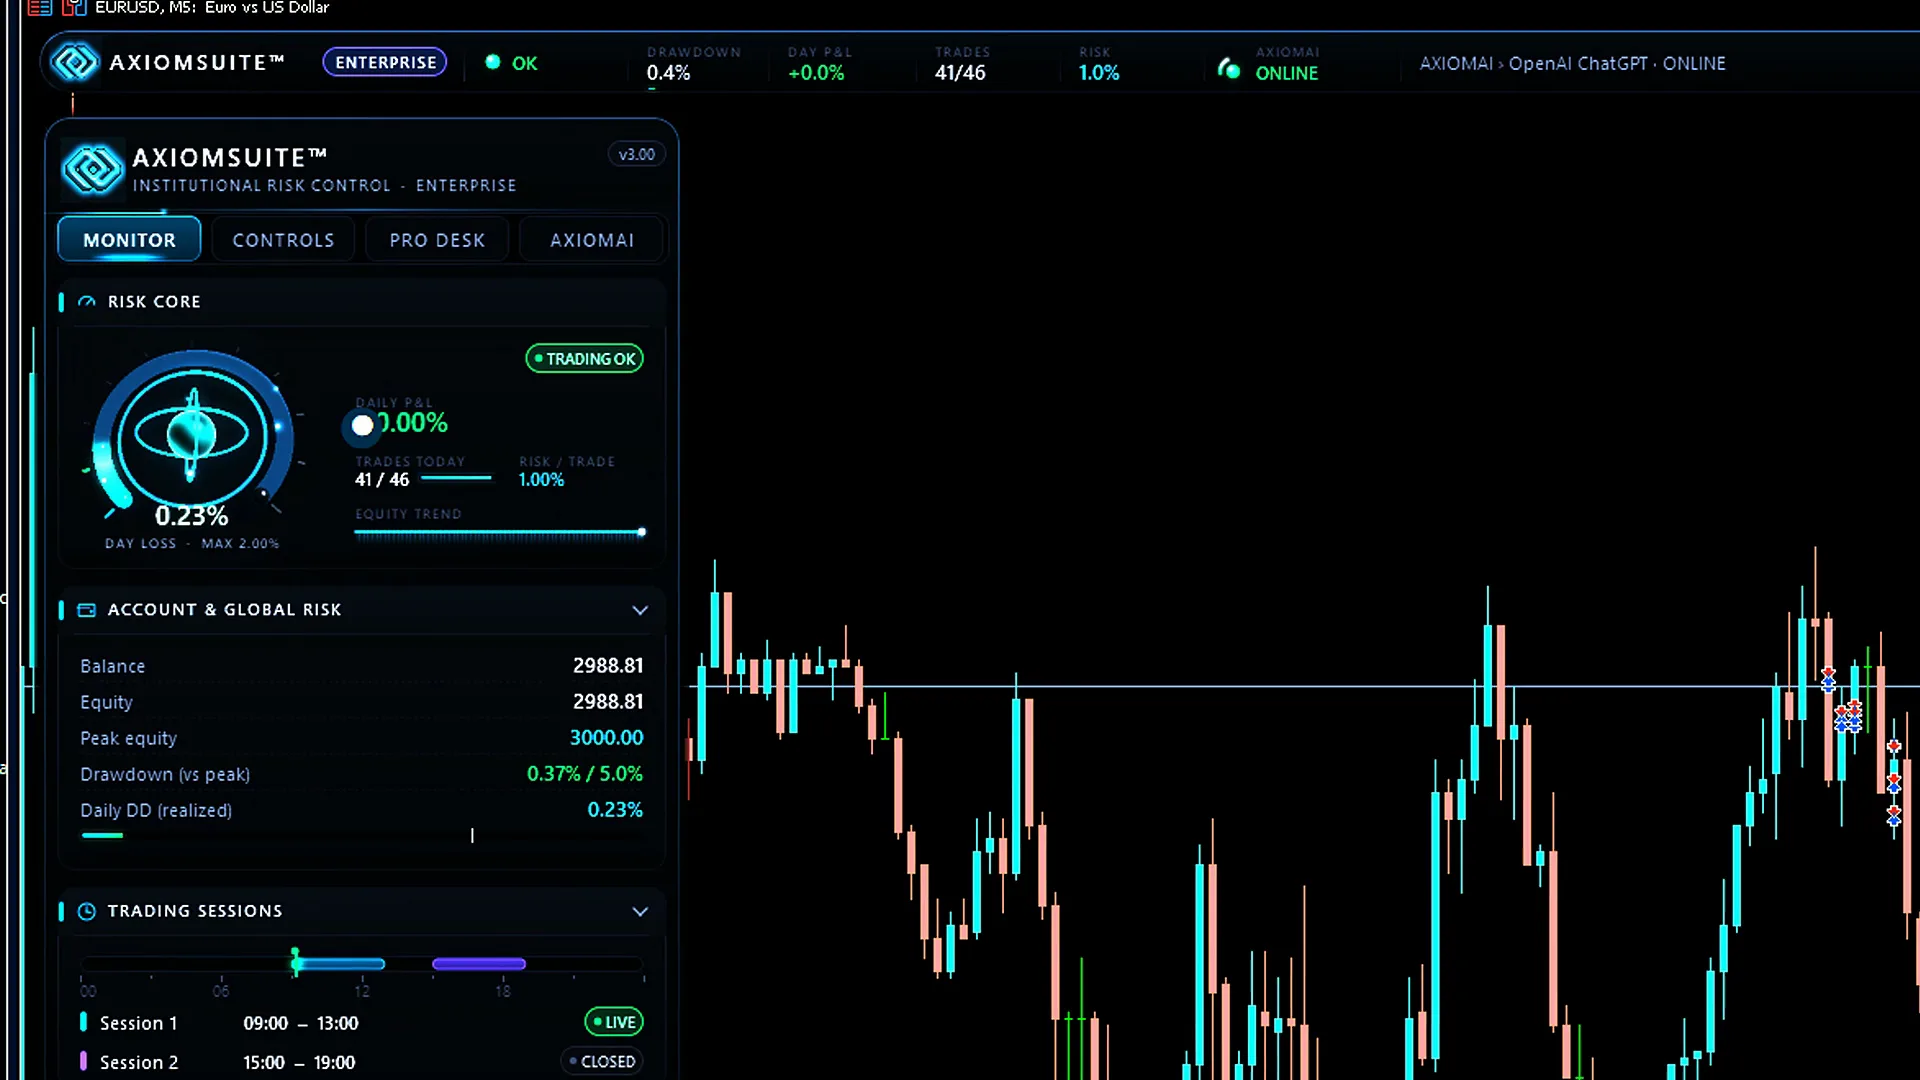Click the Balance value 2988.81
This screenshot has height=1080, width=1920.
click(x=608, y=665)
